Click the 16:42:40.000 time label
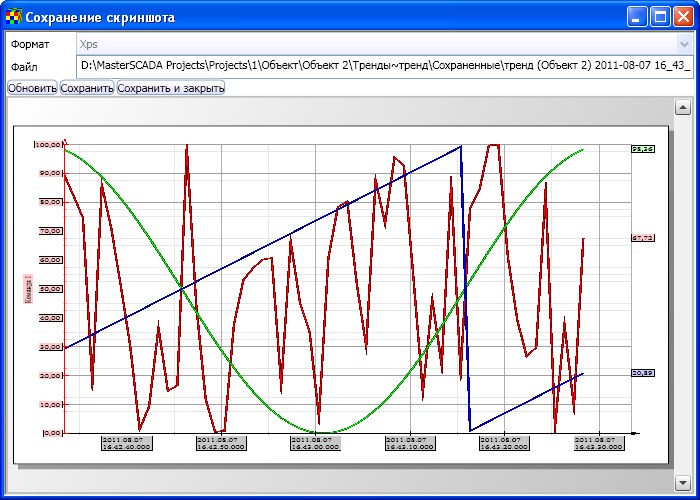700x500 pixels. [x=127, y=443]
